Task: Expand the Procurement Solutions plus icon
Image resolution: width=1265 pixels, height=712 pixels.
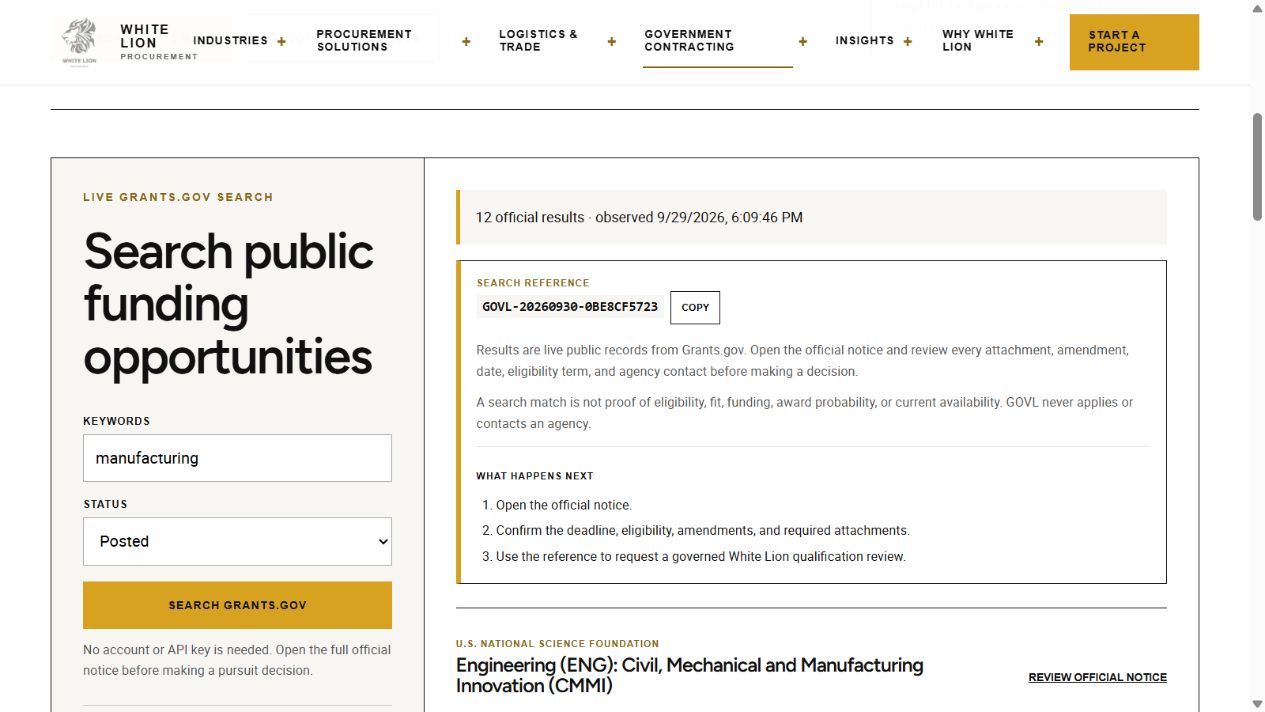Action: pos(466,41)
